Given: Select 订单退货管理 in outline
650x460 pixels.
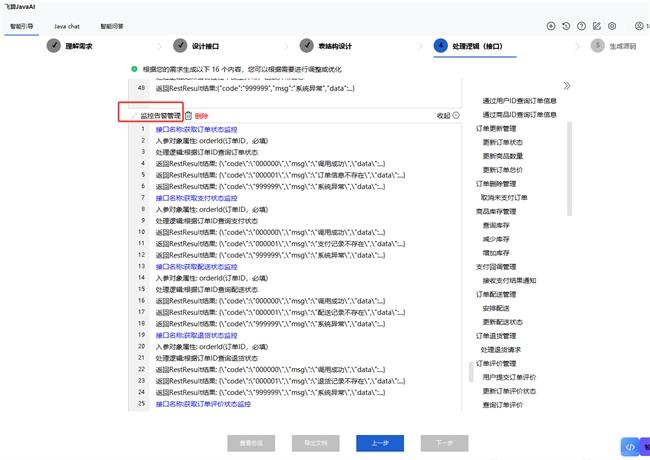Looking at the screenshot, I should click(x=496, y=336).
